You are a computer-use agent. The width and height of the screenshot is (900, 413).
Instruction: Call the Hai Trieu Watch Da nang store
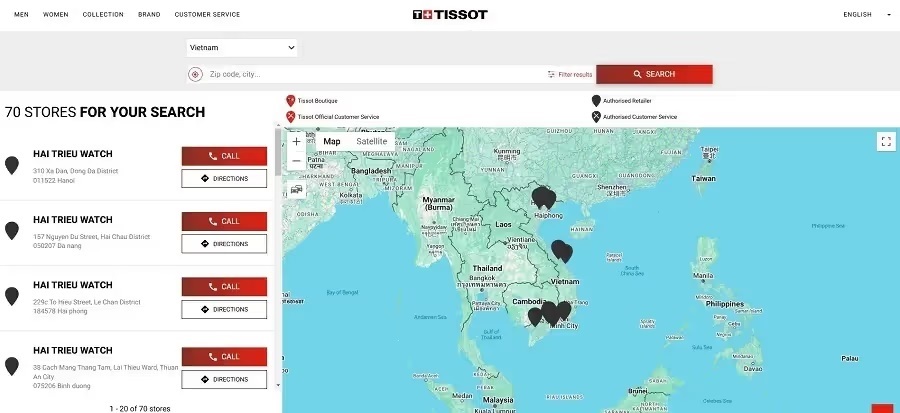coord(224,221)
